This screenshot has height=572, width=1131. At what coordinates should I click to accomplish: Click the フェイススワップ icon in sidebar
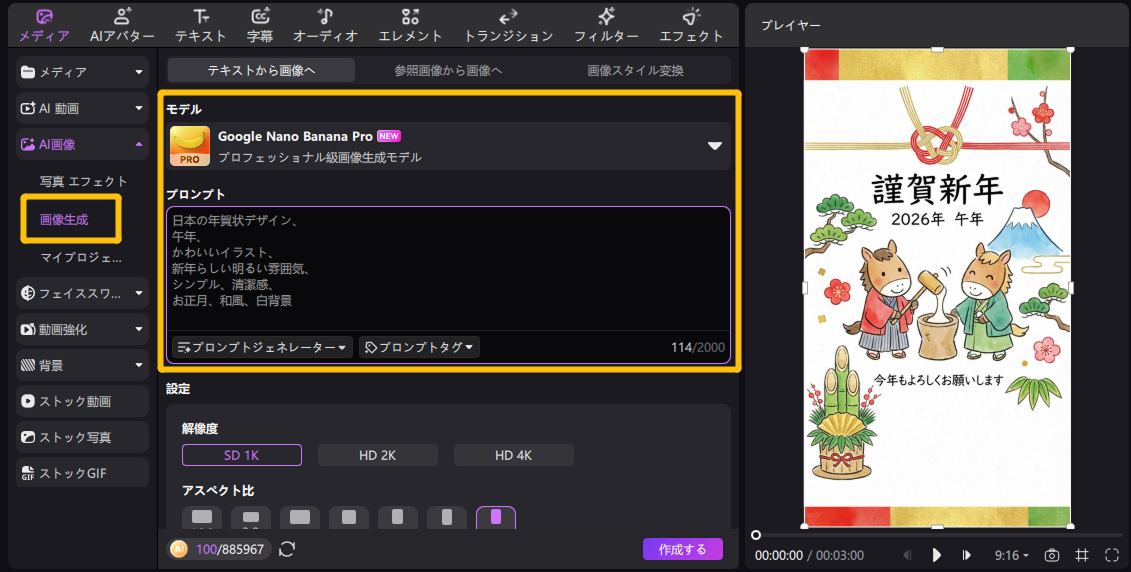tap(28, 293)
